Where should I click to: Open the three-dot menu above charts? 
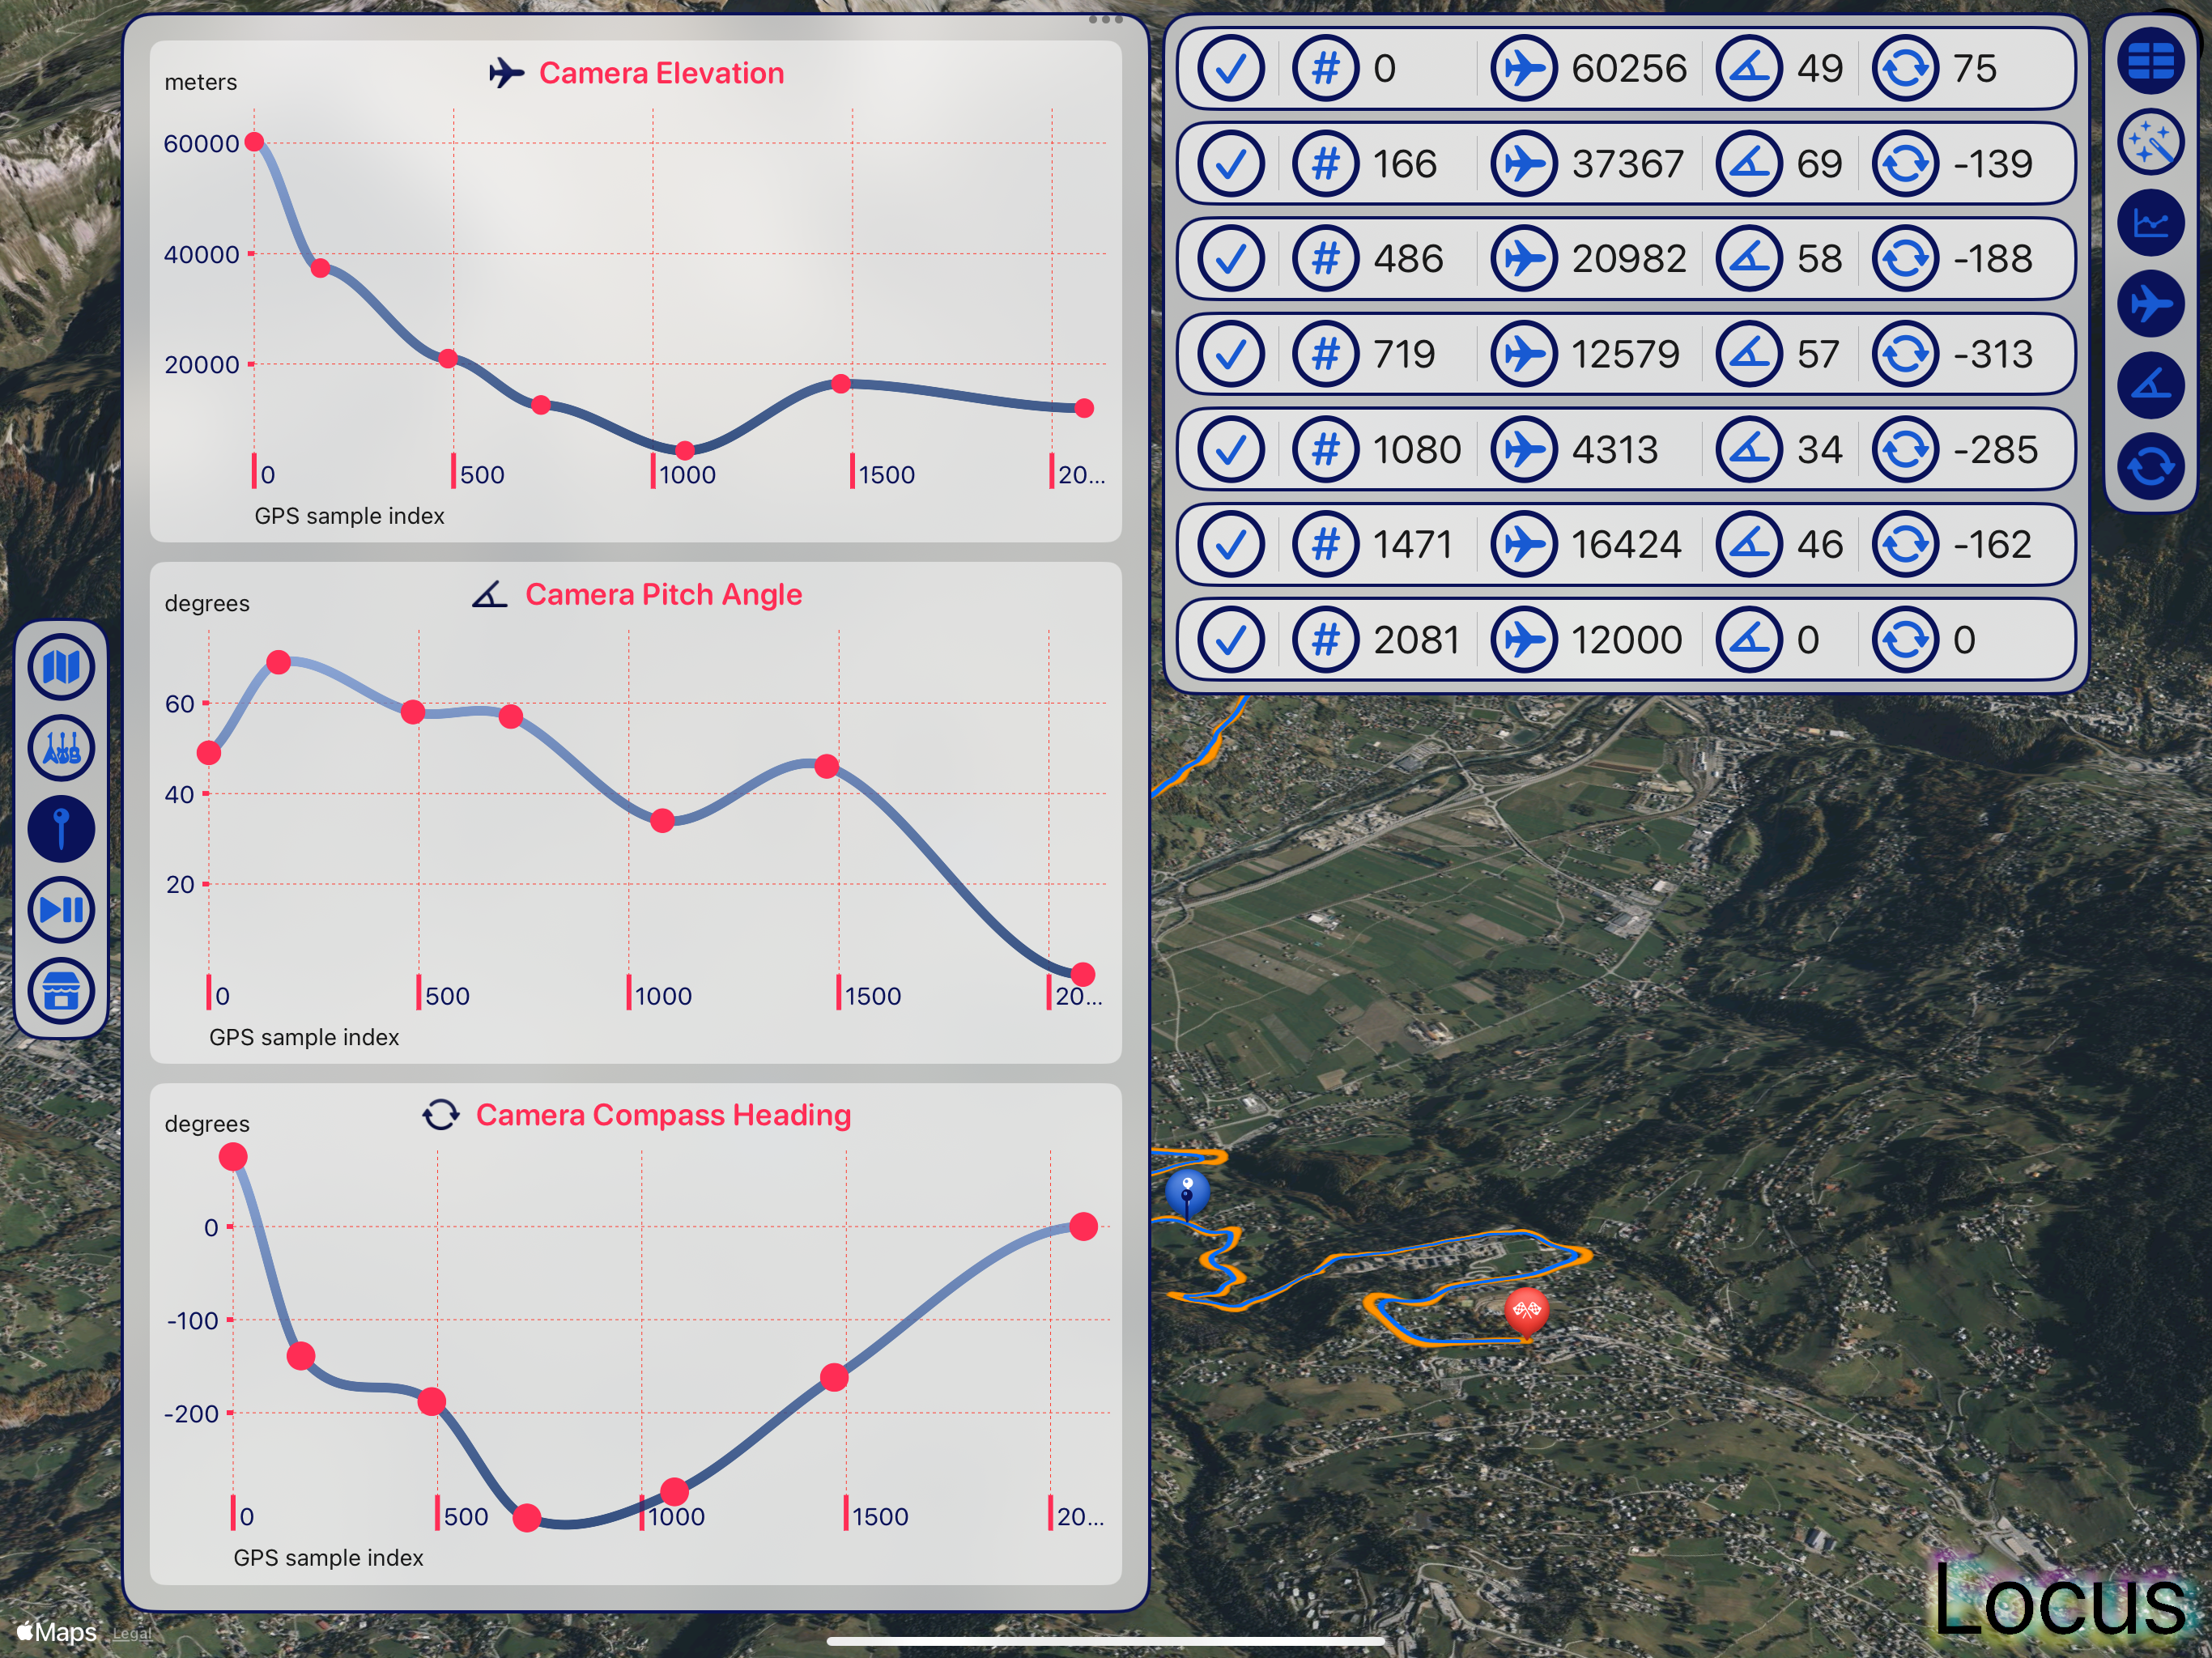click(x=1105, y=20)
